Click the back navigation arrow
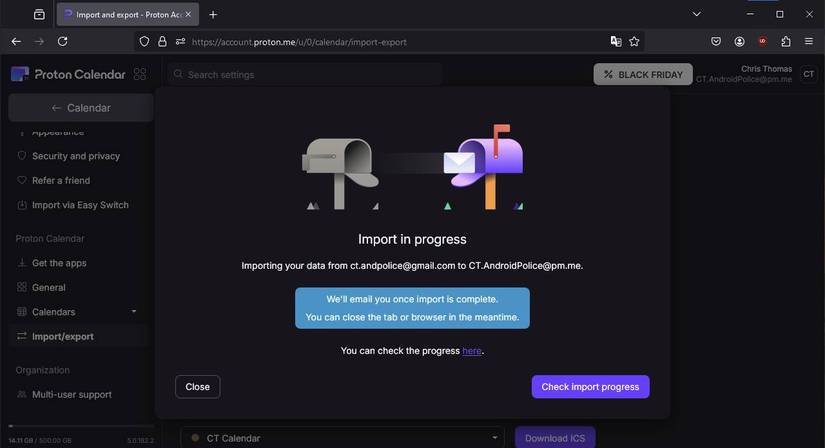825x448 pixels. [x=15, y=41]
